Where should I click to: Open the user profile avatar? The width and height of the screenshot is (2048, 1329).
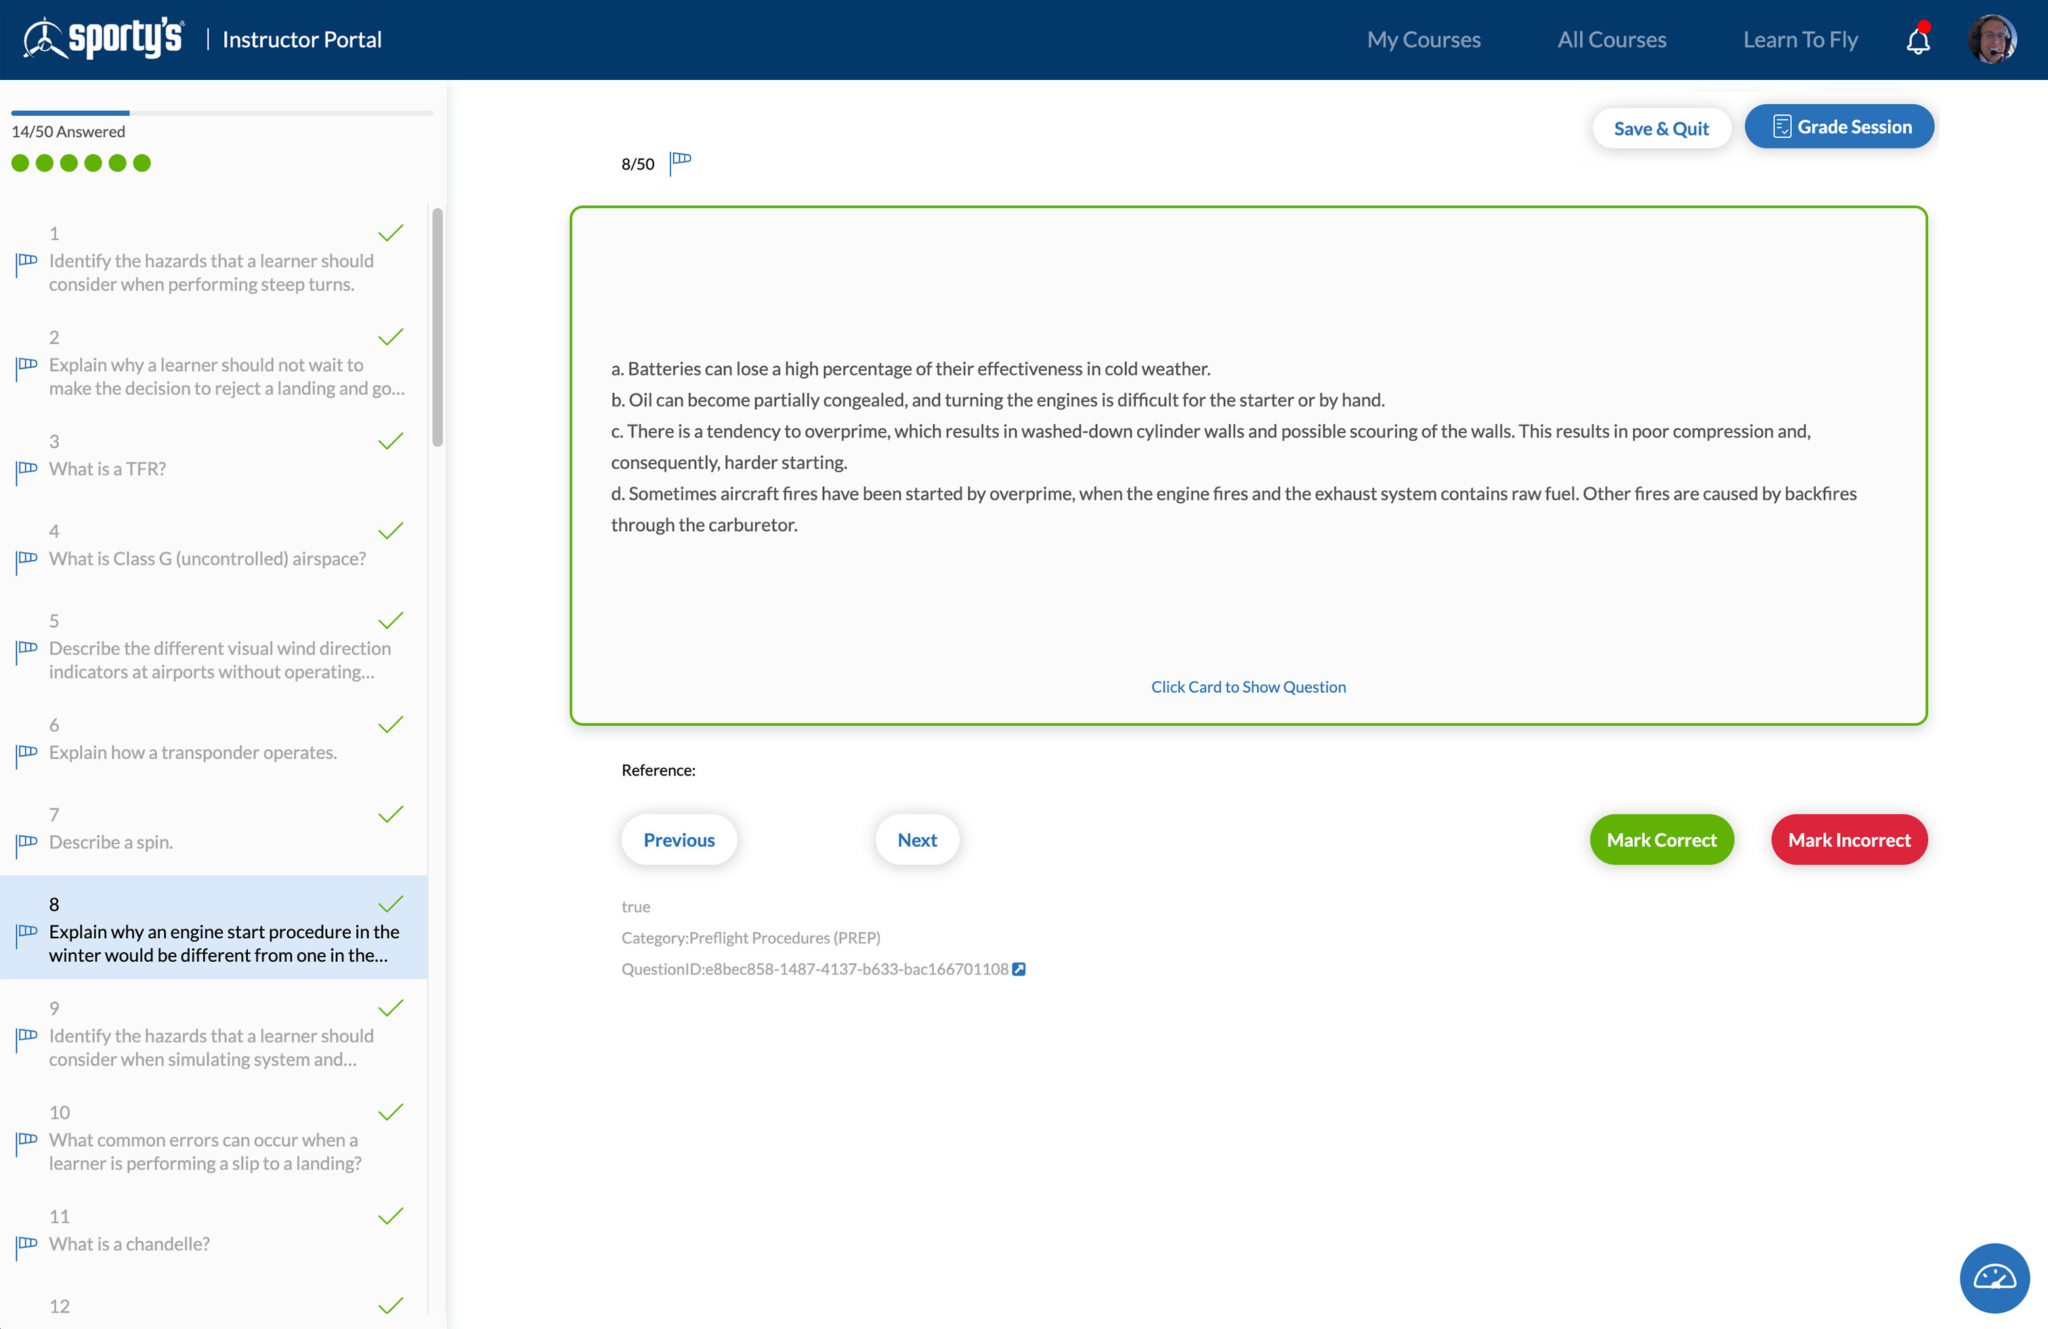click(1991, 40)
